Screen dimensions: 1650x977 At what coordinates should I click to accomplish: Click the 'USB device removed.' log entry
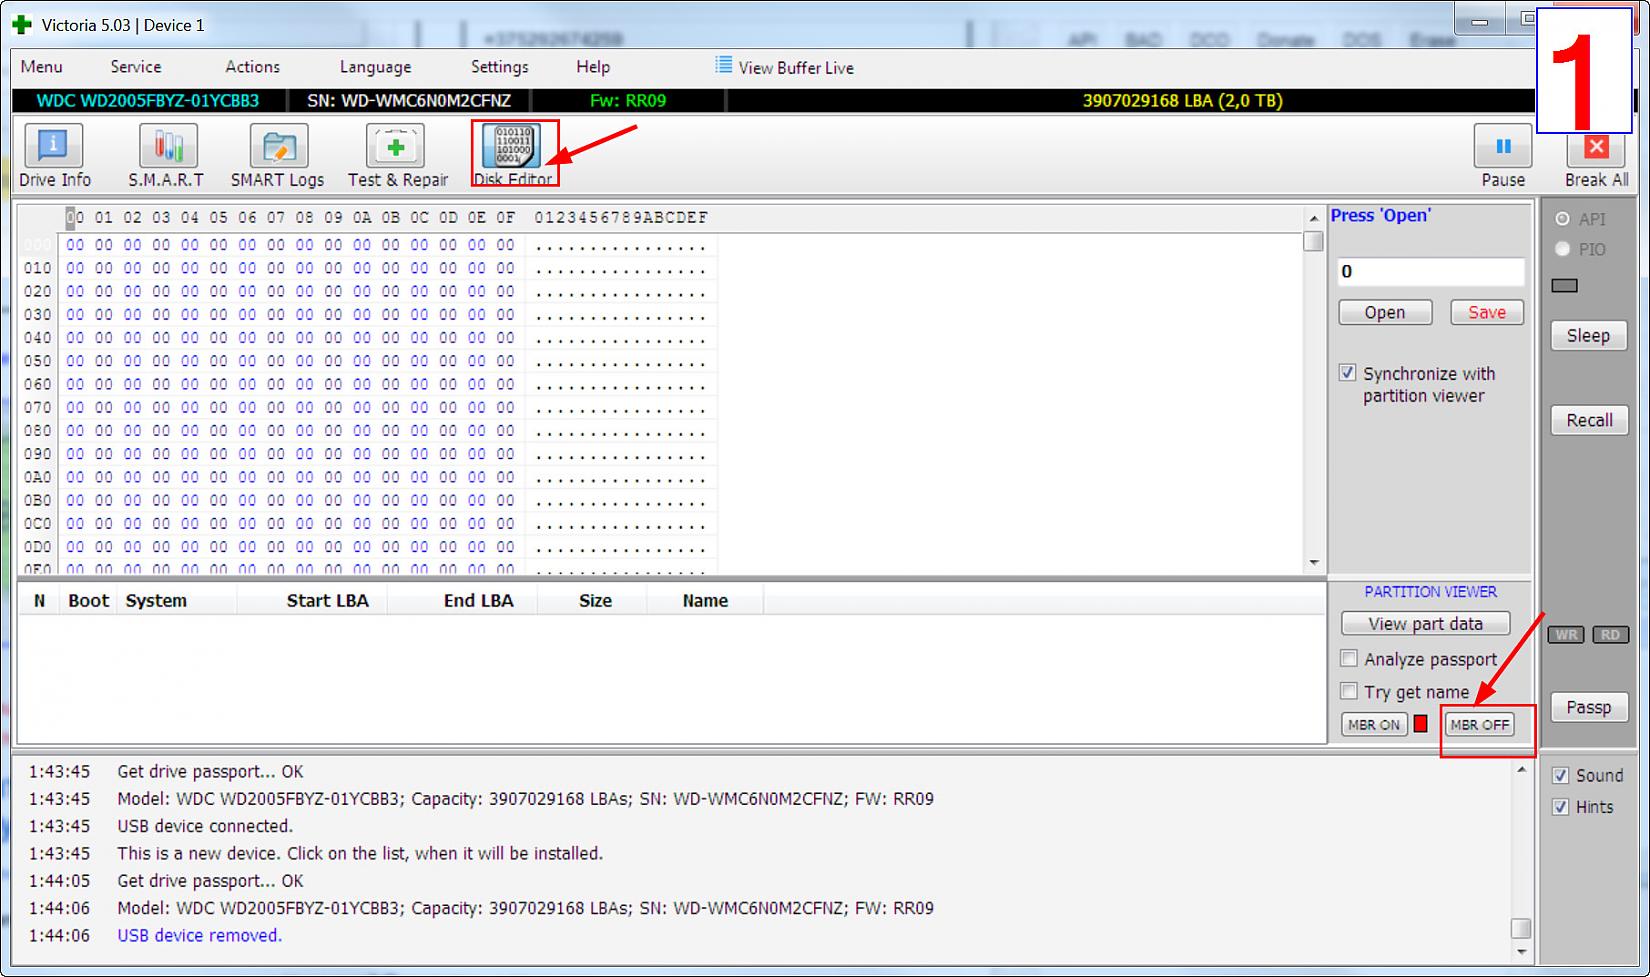tap(200, 935)
